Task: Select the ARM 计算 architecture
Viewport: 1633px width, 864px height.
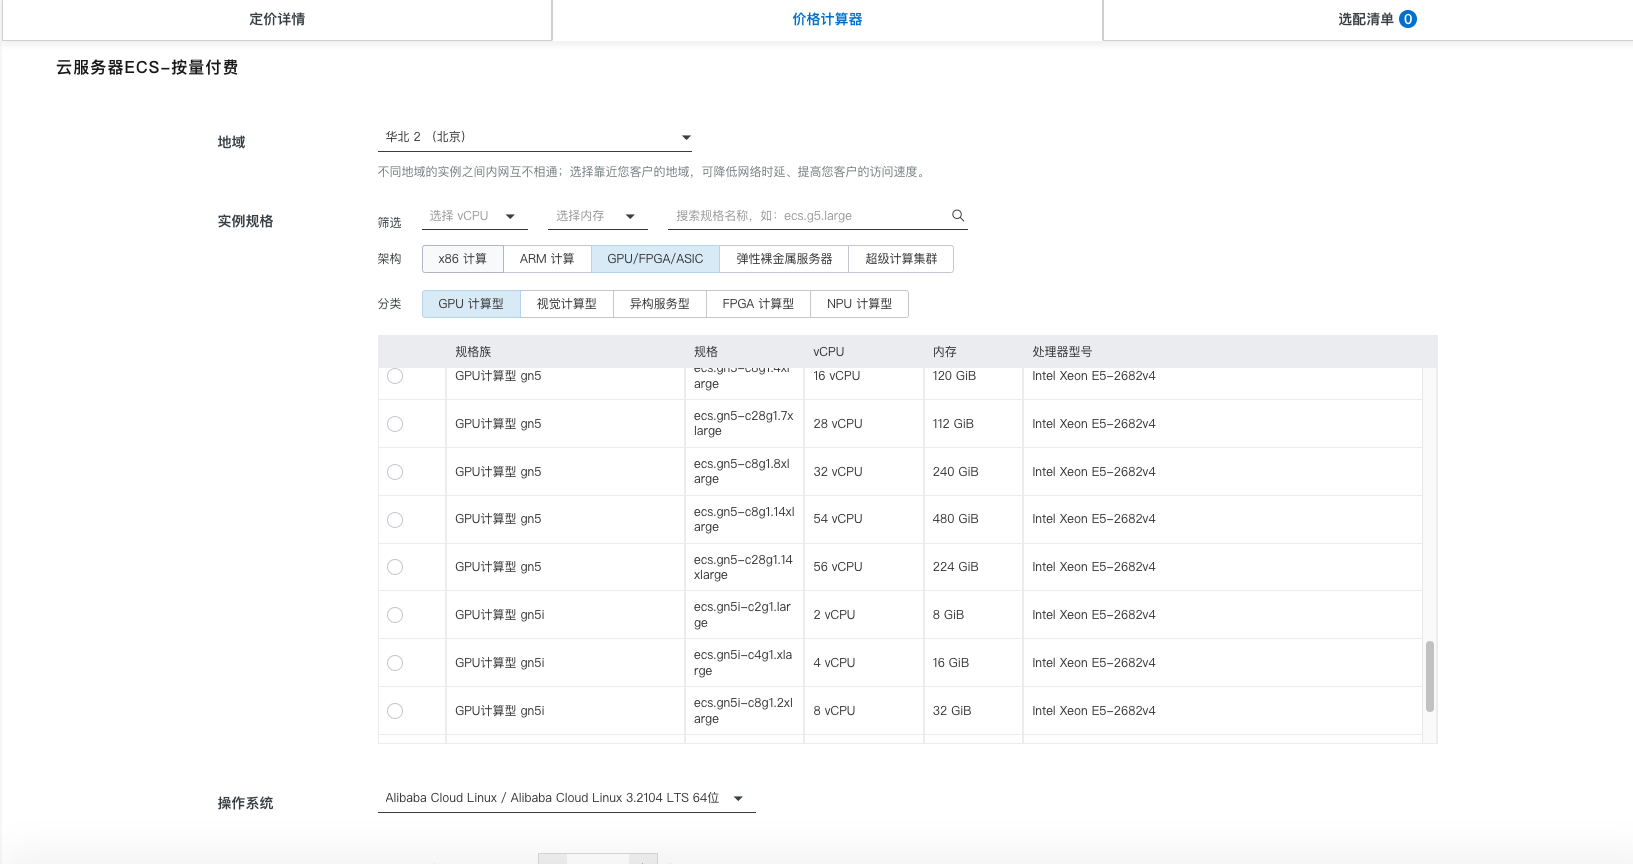Action: [547, 259]
